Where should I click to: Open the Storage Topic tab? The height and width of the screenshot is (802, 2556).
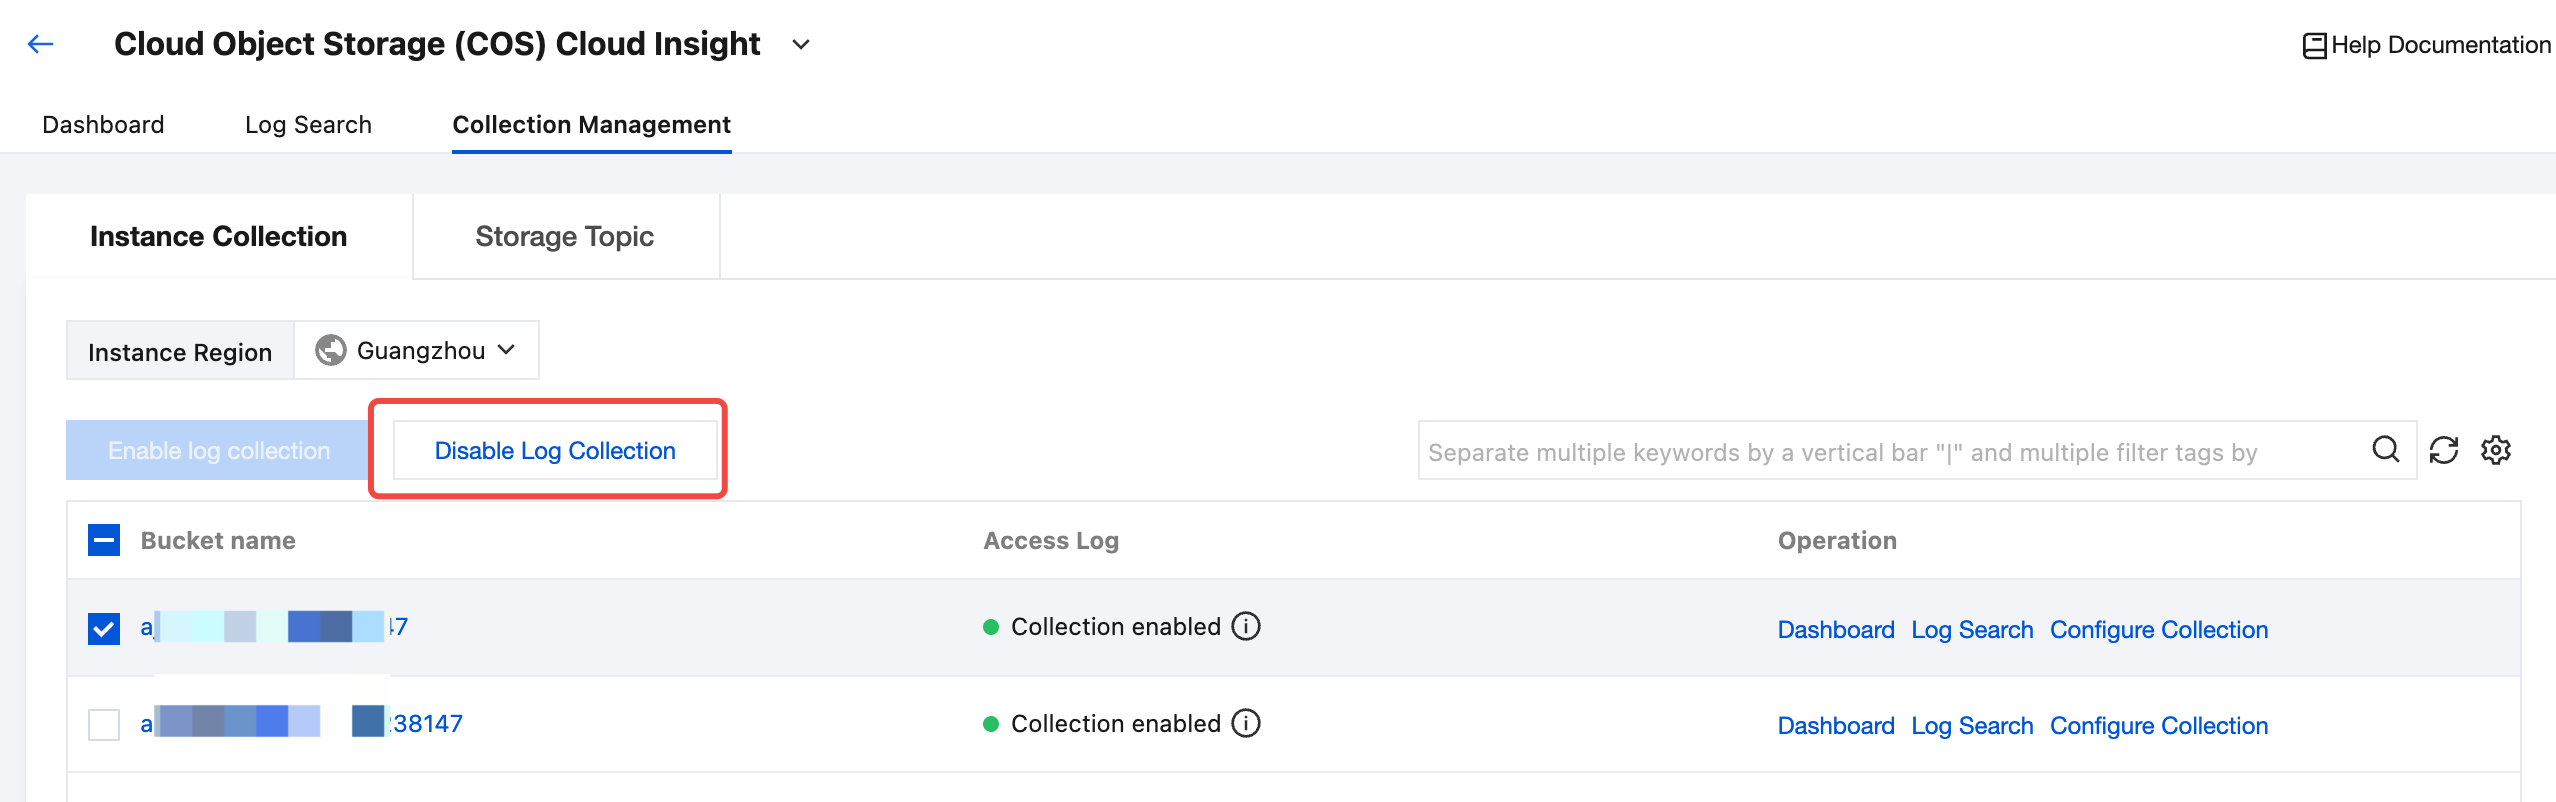pos(564,237)
